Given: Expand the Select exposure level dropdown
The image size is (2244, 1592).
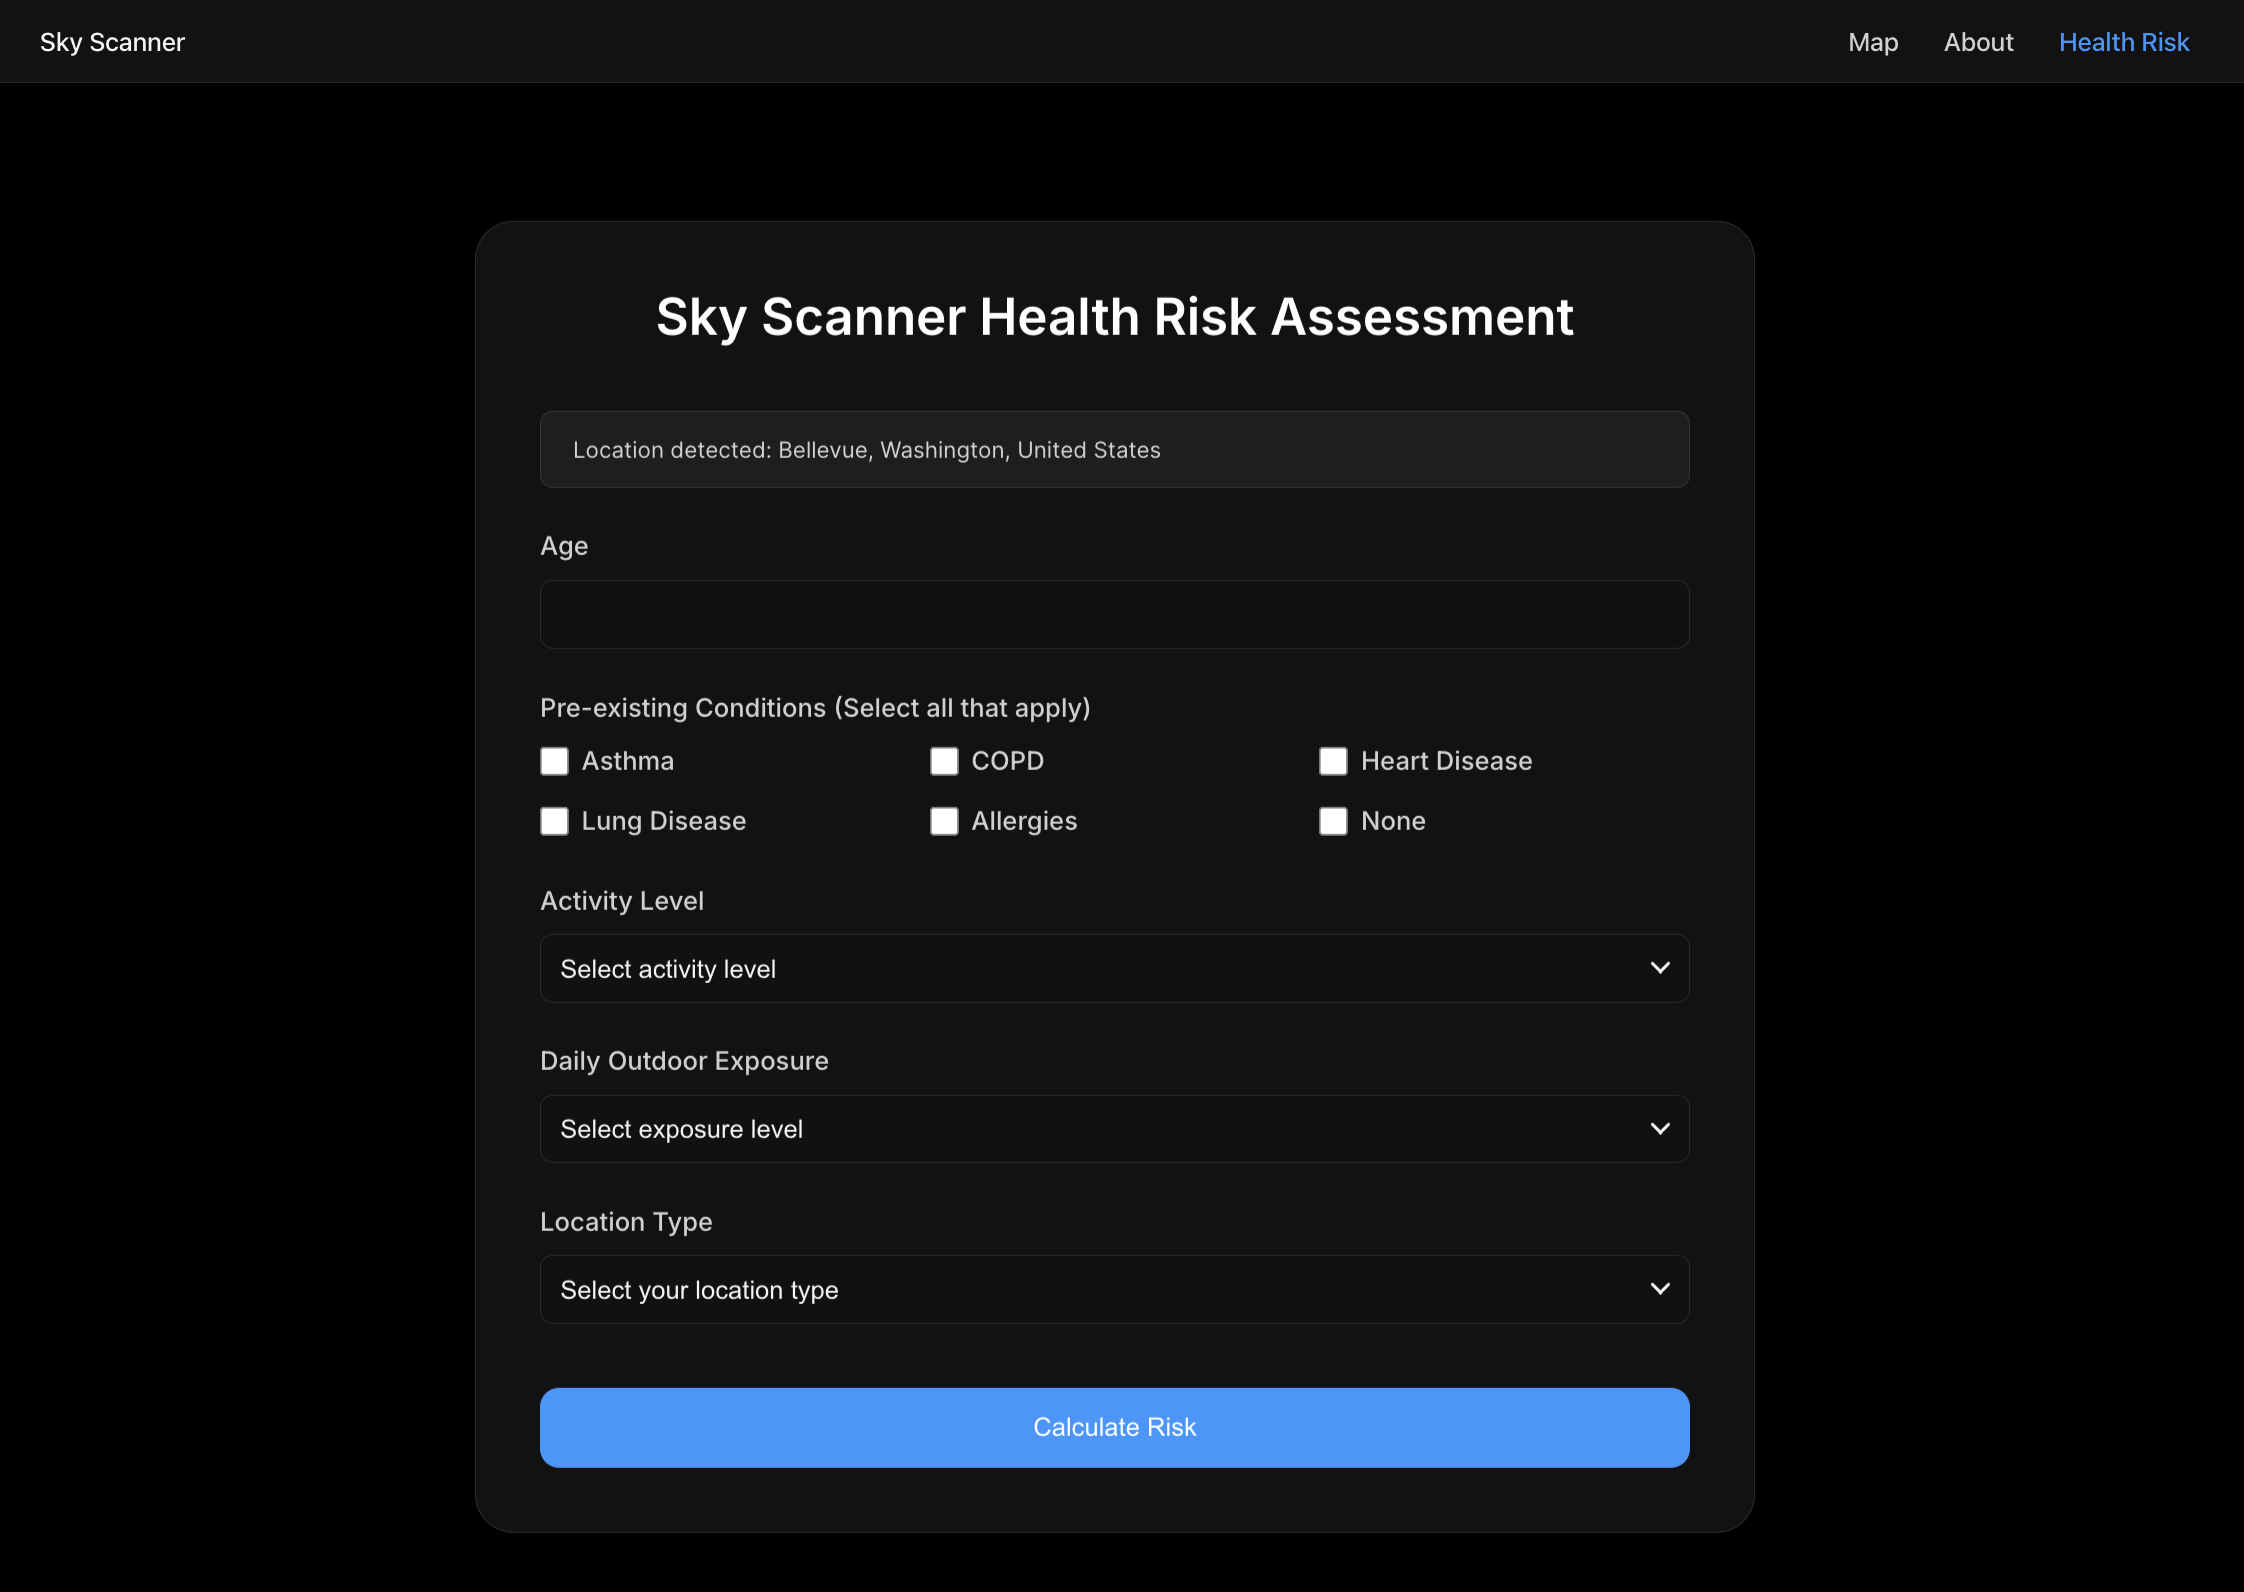Looking at the screenshot, I should click(x=1113, y=1129).
